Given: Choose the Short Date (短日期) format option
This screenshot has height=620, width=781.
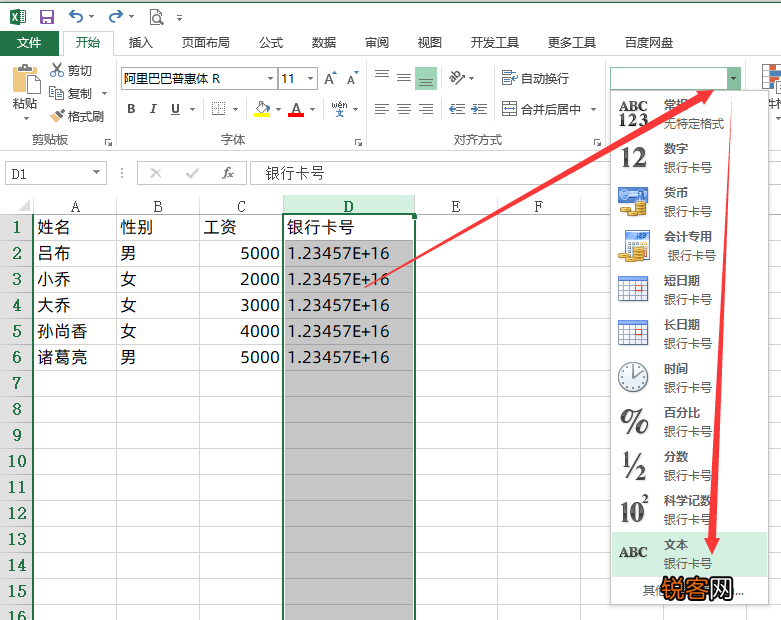Looking at the screenshot, I should 689,289.
